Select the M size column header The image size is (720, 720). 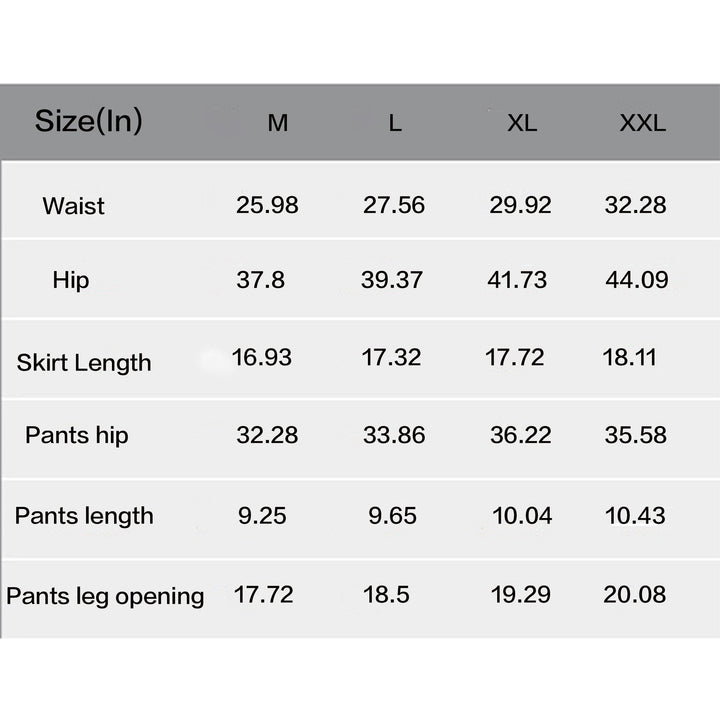click(x=278, y=123)
